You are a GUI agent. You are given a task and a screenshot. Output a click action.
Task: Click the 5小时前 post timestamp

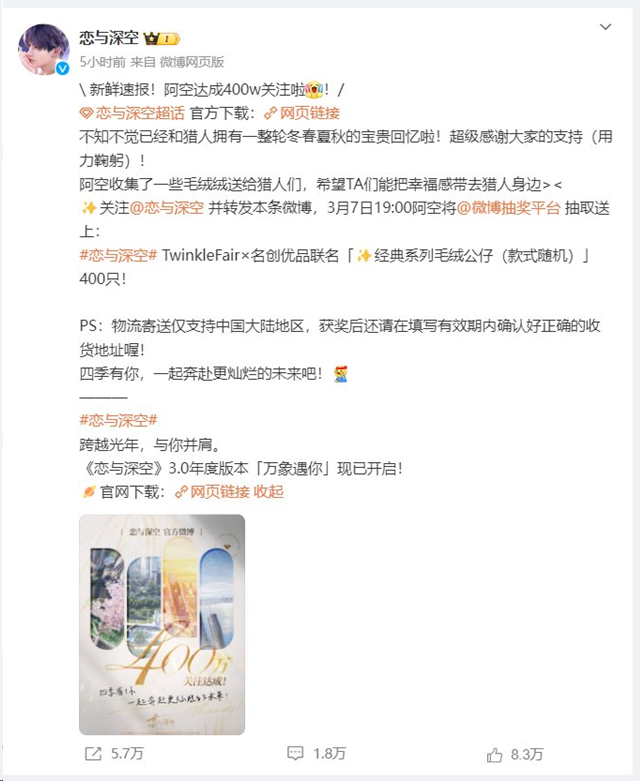pyautogui.click(x=103, y=62)
